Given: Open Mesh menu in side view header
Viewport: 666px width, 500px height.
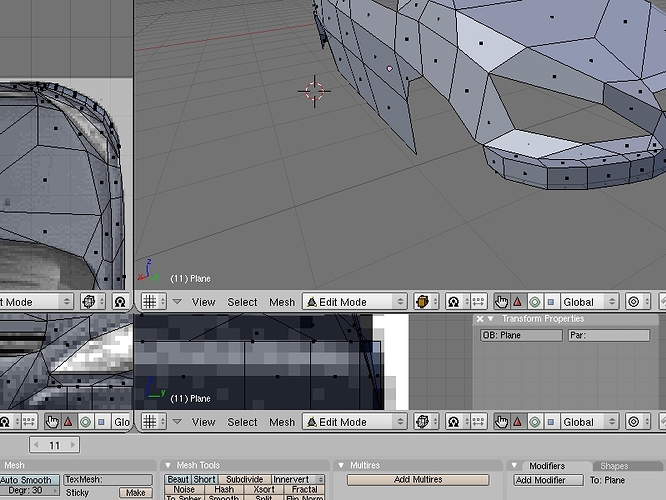Looking at the screenshot, I should [x=282, y=422].
